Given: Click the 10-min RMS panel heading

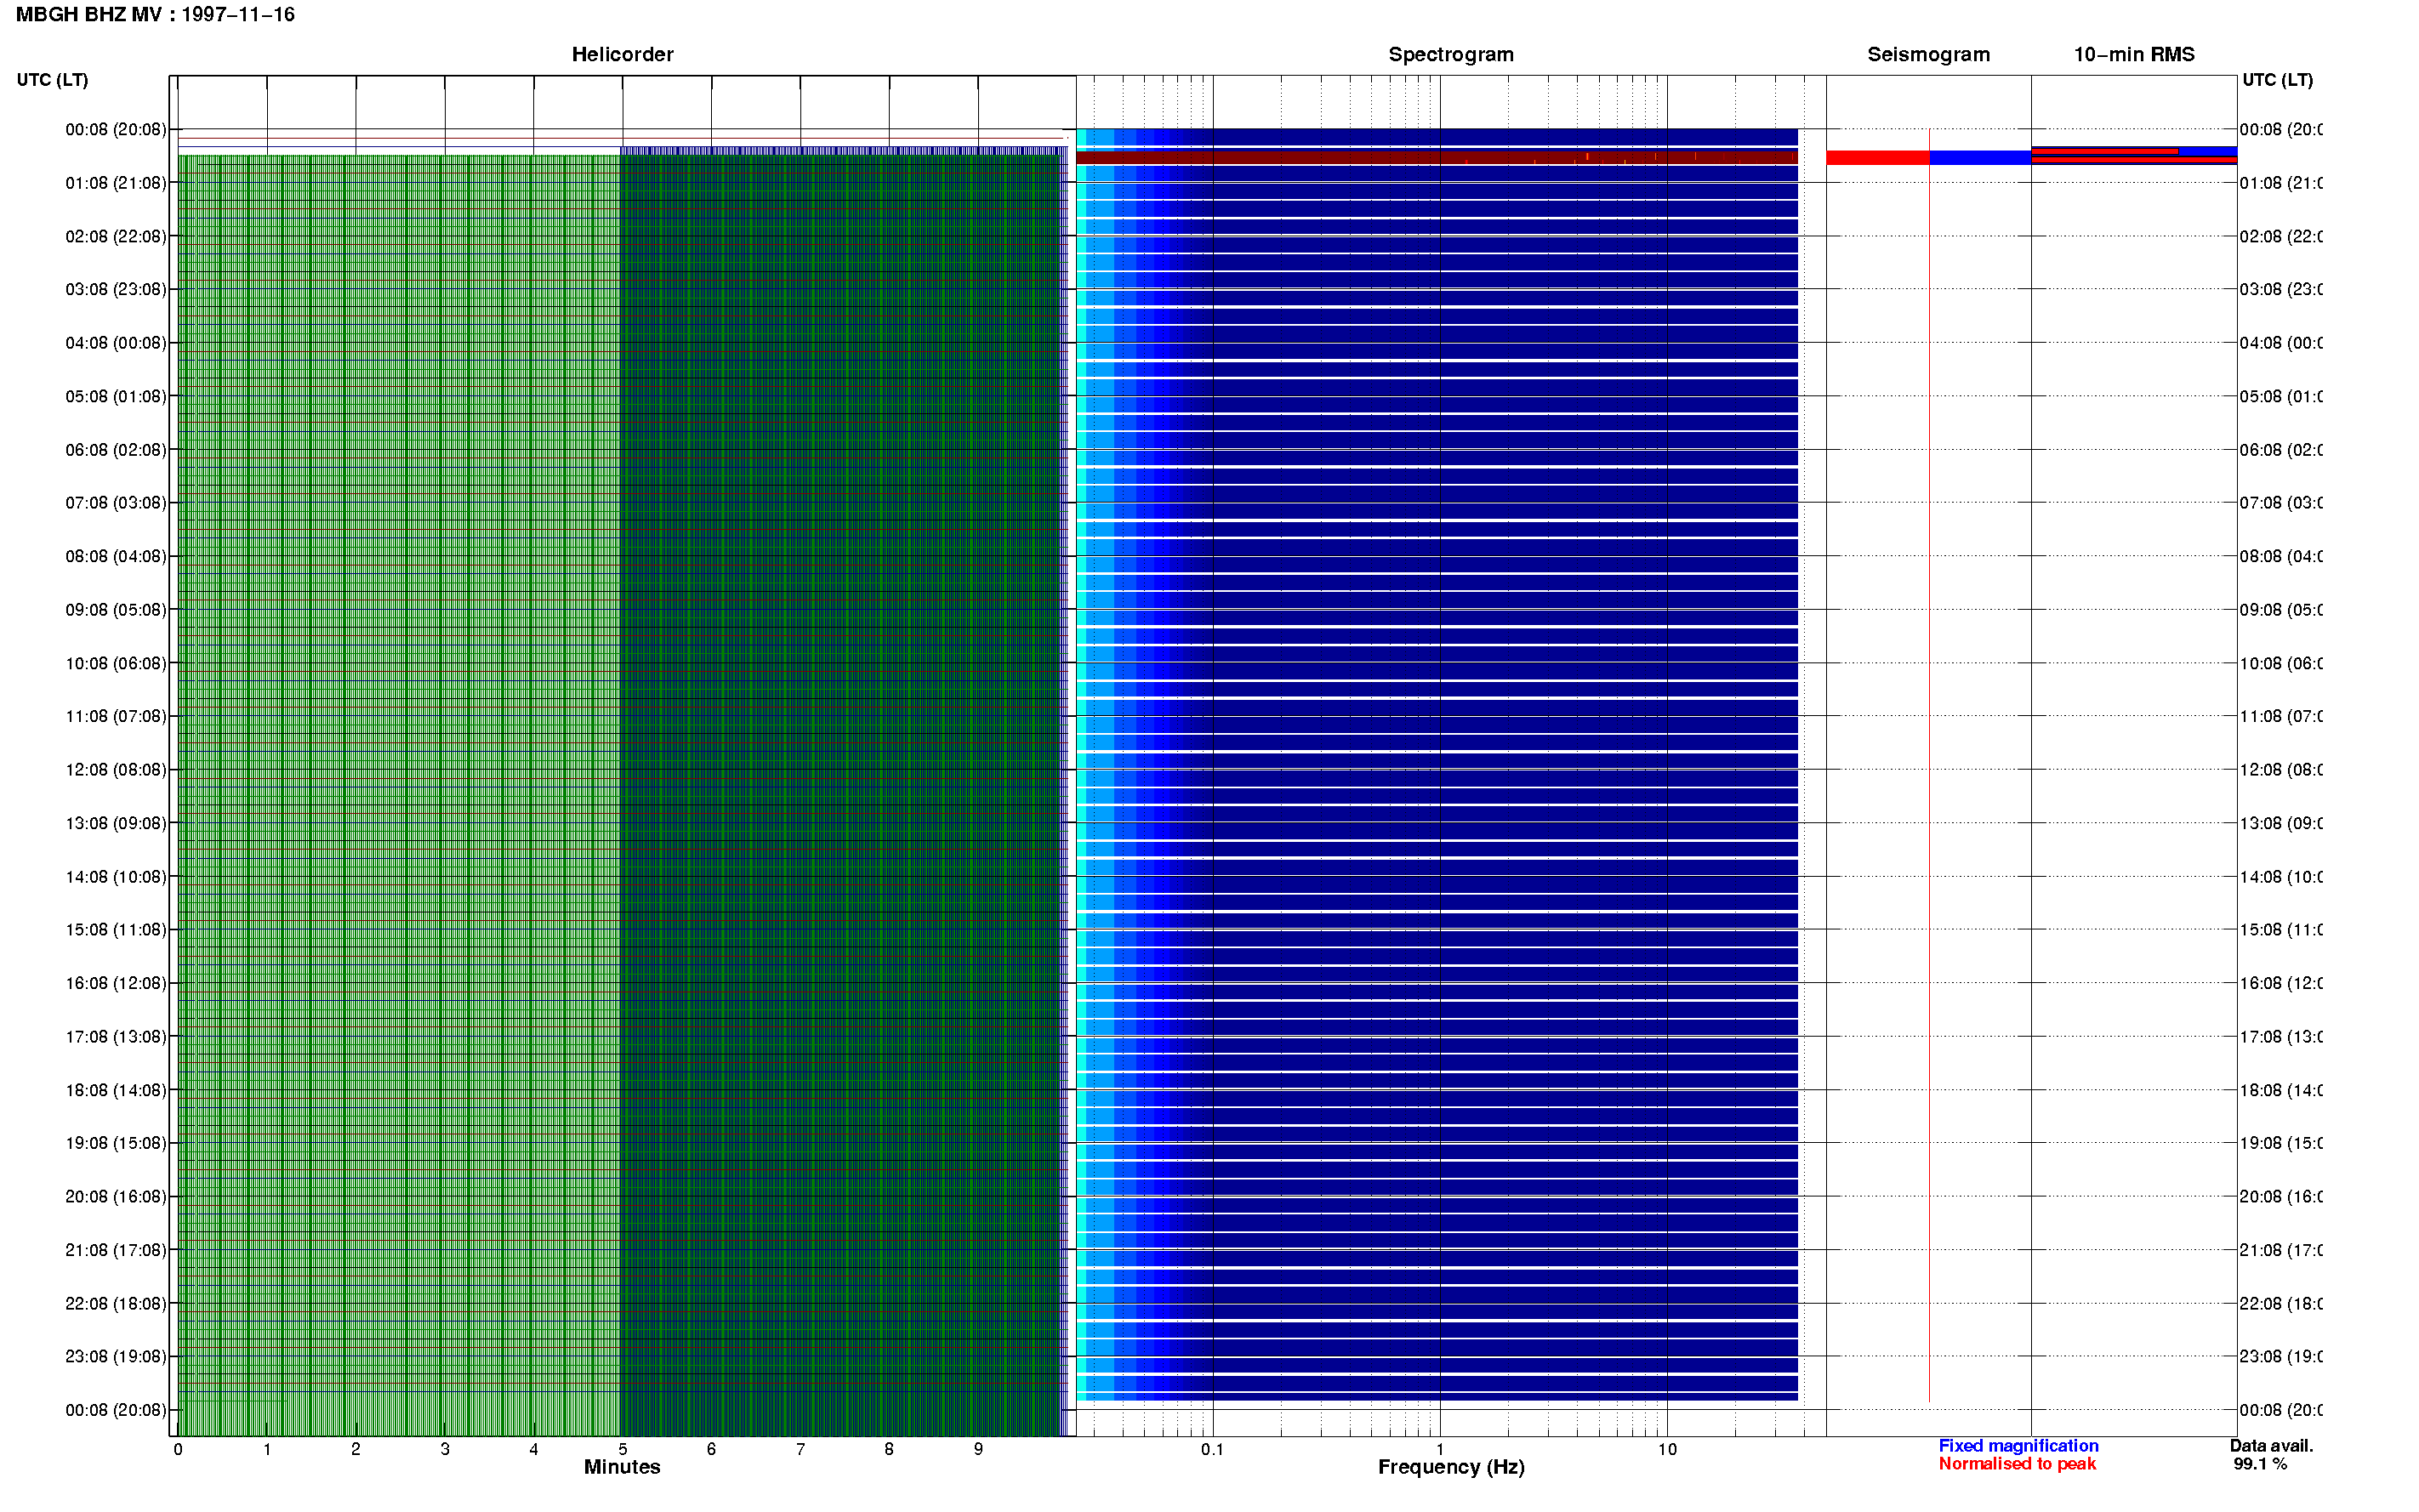Looking at the screenshot, I should click(x=2134, y=54).
